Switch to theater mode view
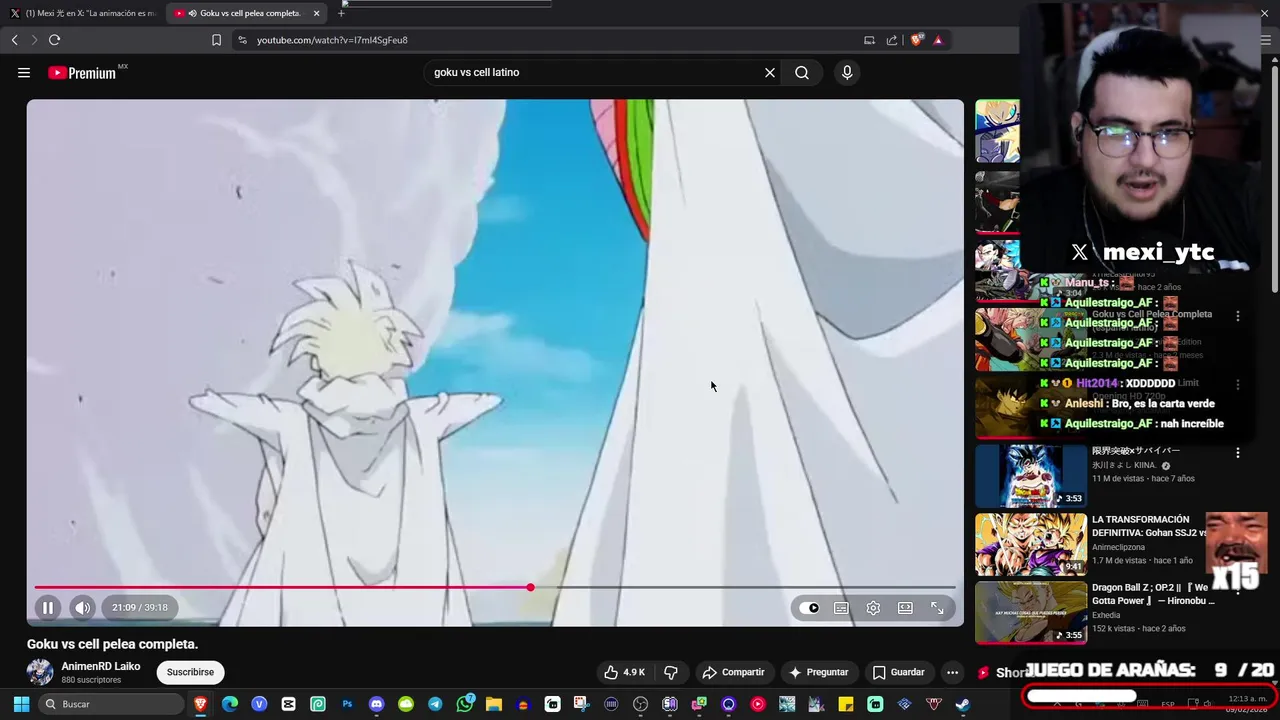Image resolution: width=1280 pixels, height=720 pixels. (x=905, y=608)
